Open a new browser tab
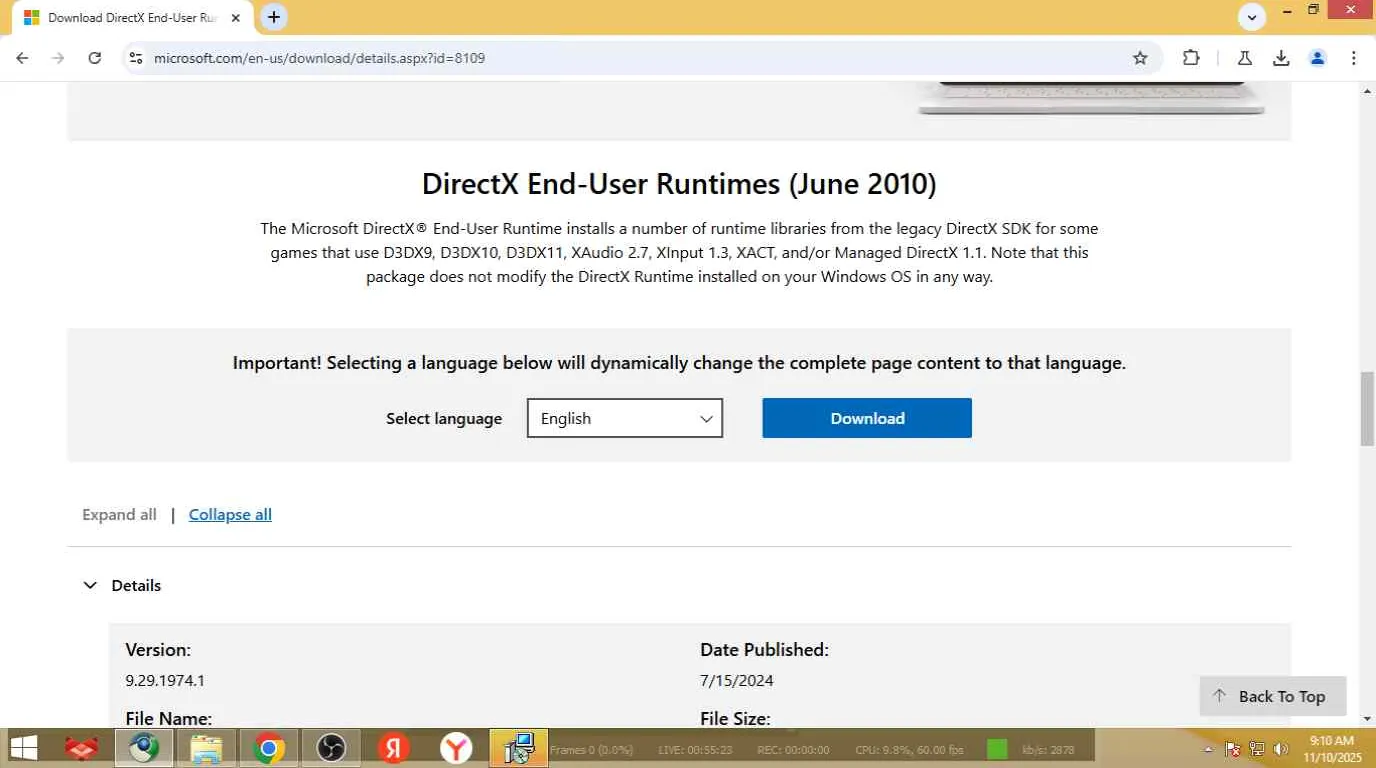The height and width of the screenshot is (768, 1376). (x=274, y=17)
